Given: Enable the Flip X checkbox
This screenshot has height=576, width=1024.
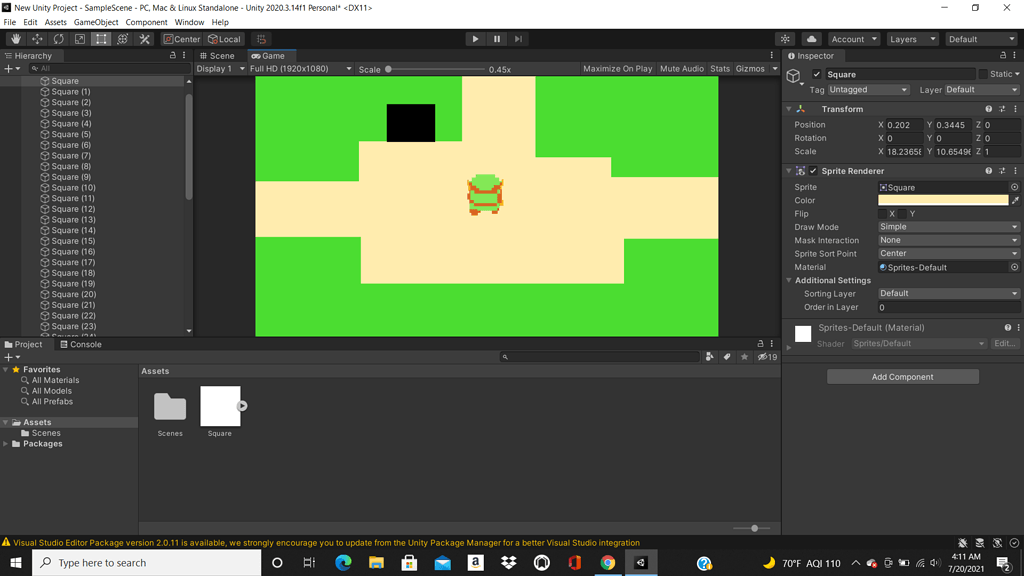Looking at the screenshot, I should click(x=884, y=214).
